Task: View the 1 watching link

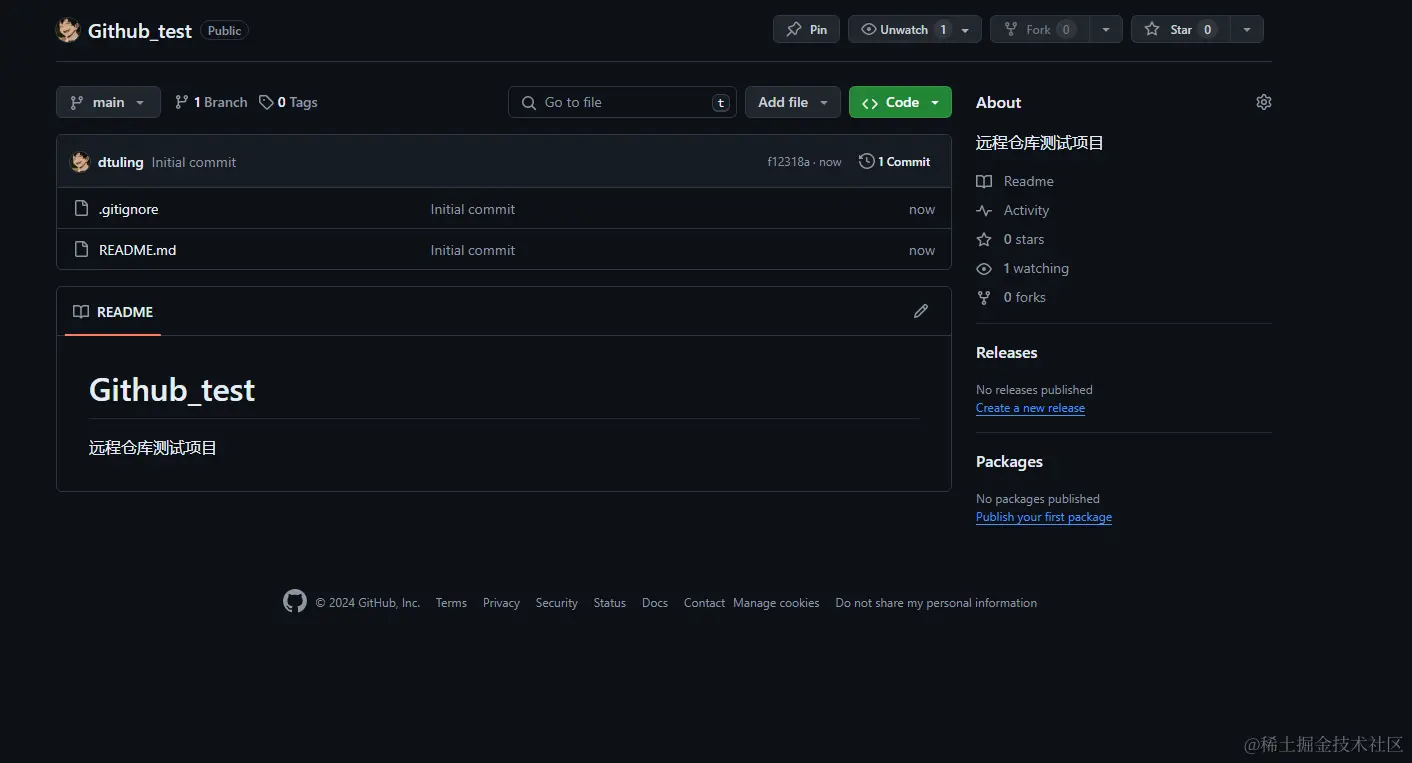Action: (1023, 268)
